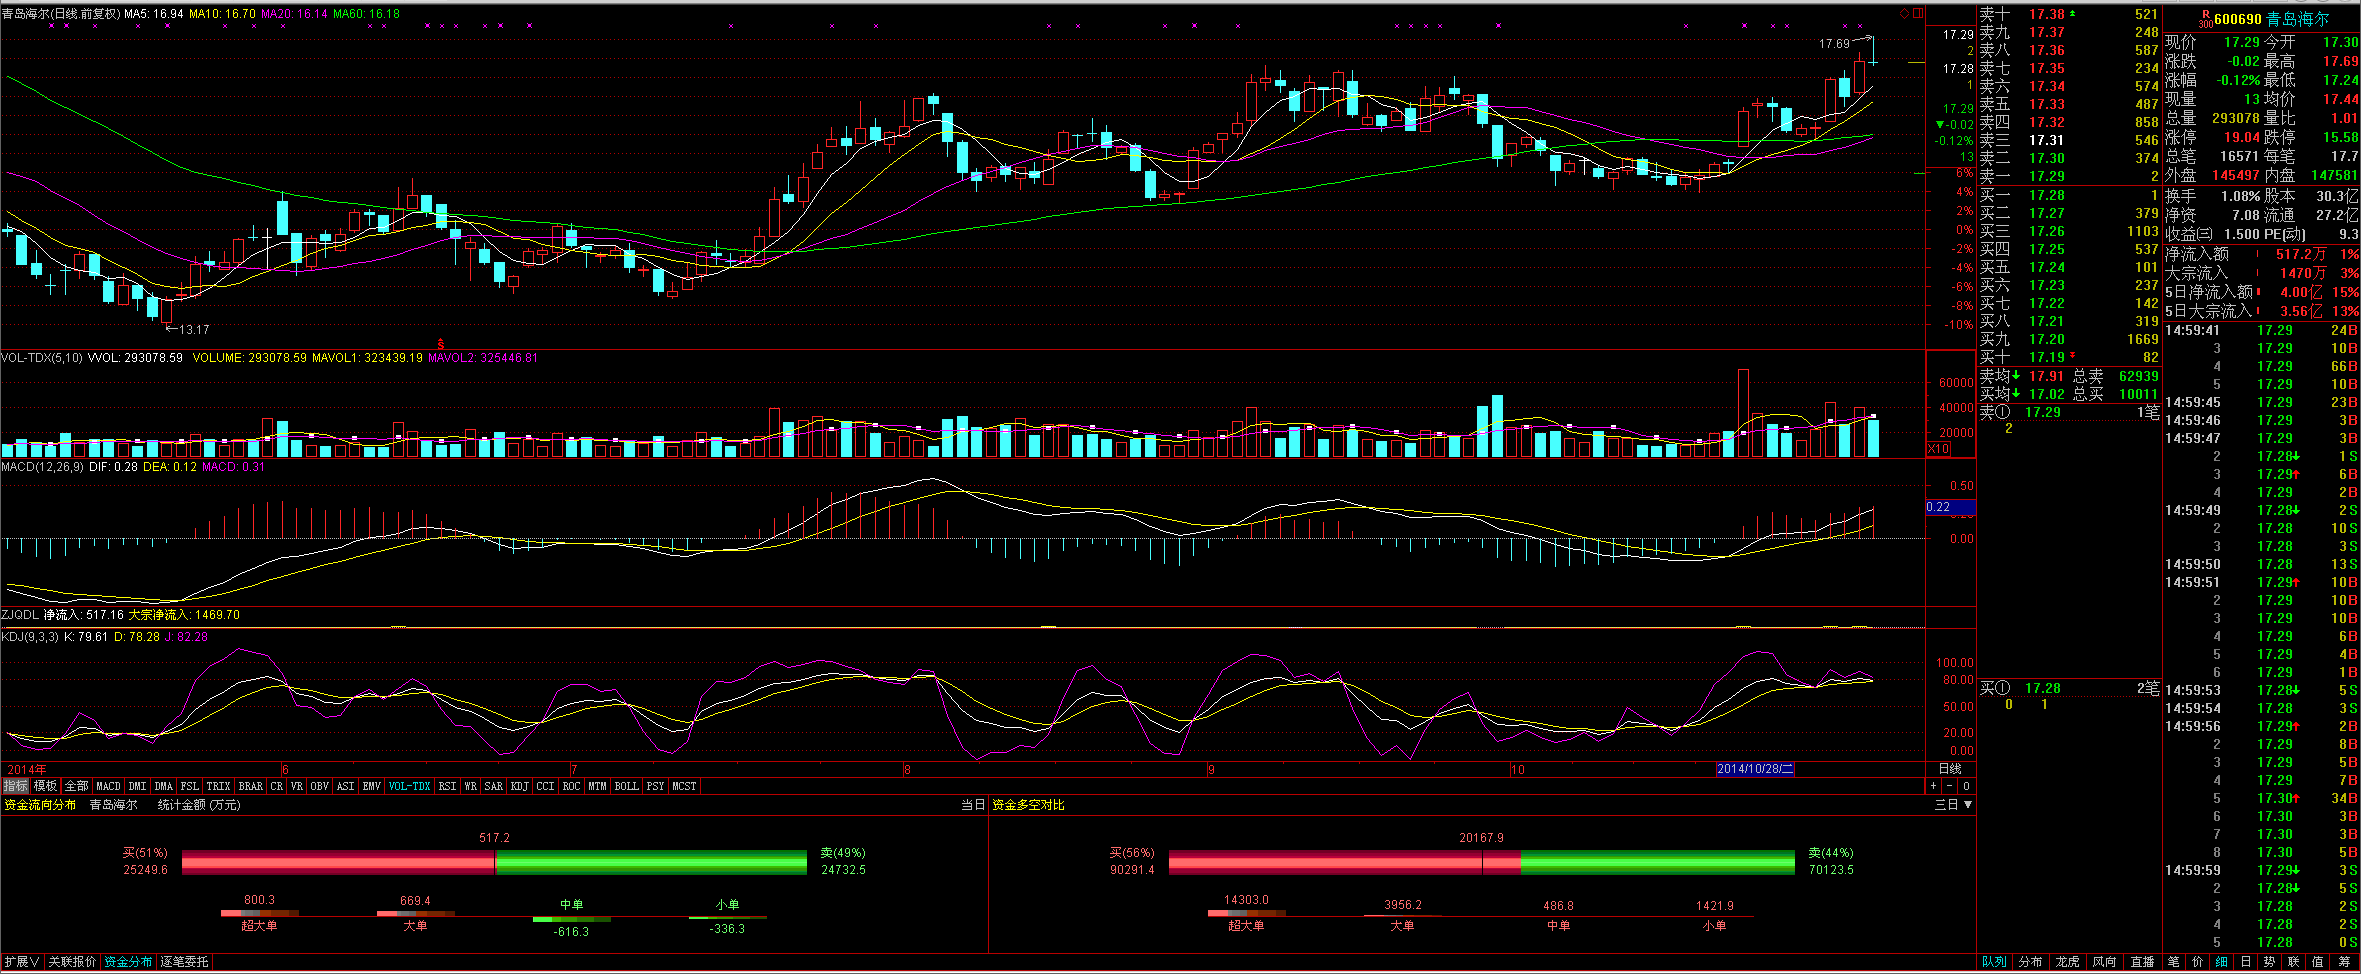The image size is (2361, 974).
Task: Switch to the 模板 tab
Action: [x=45, y=786]
